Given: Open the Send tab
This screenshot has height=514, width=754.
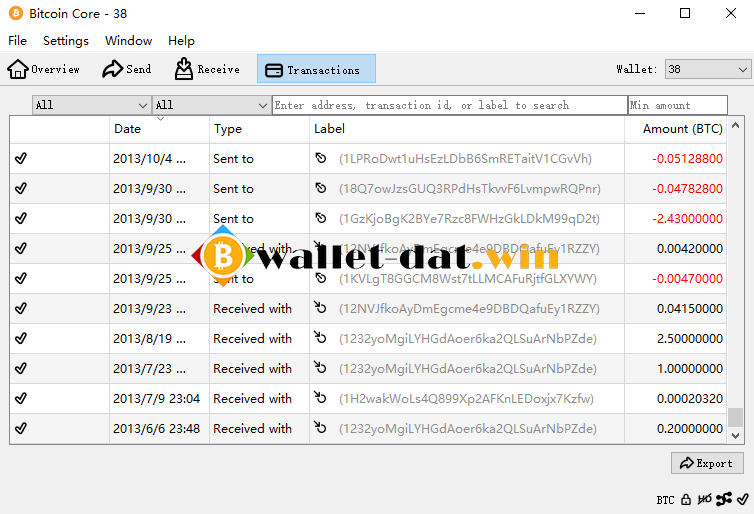Looking at the screenshot, I should pos(126,69).
